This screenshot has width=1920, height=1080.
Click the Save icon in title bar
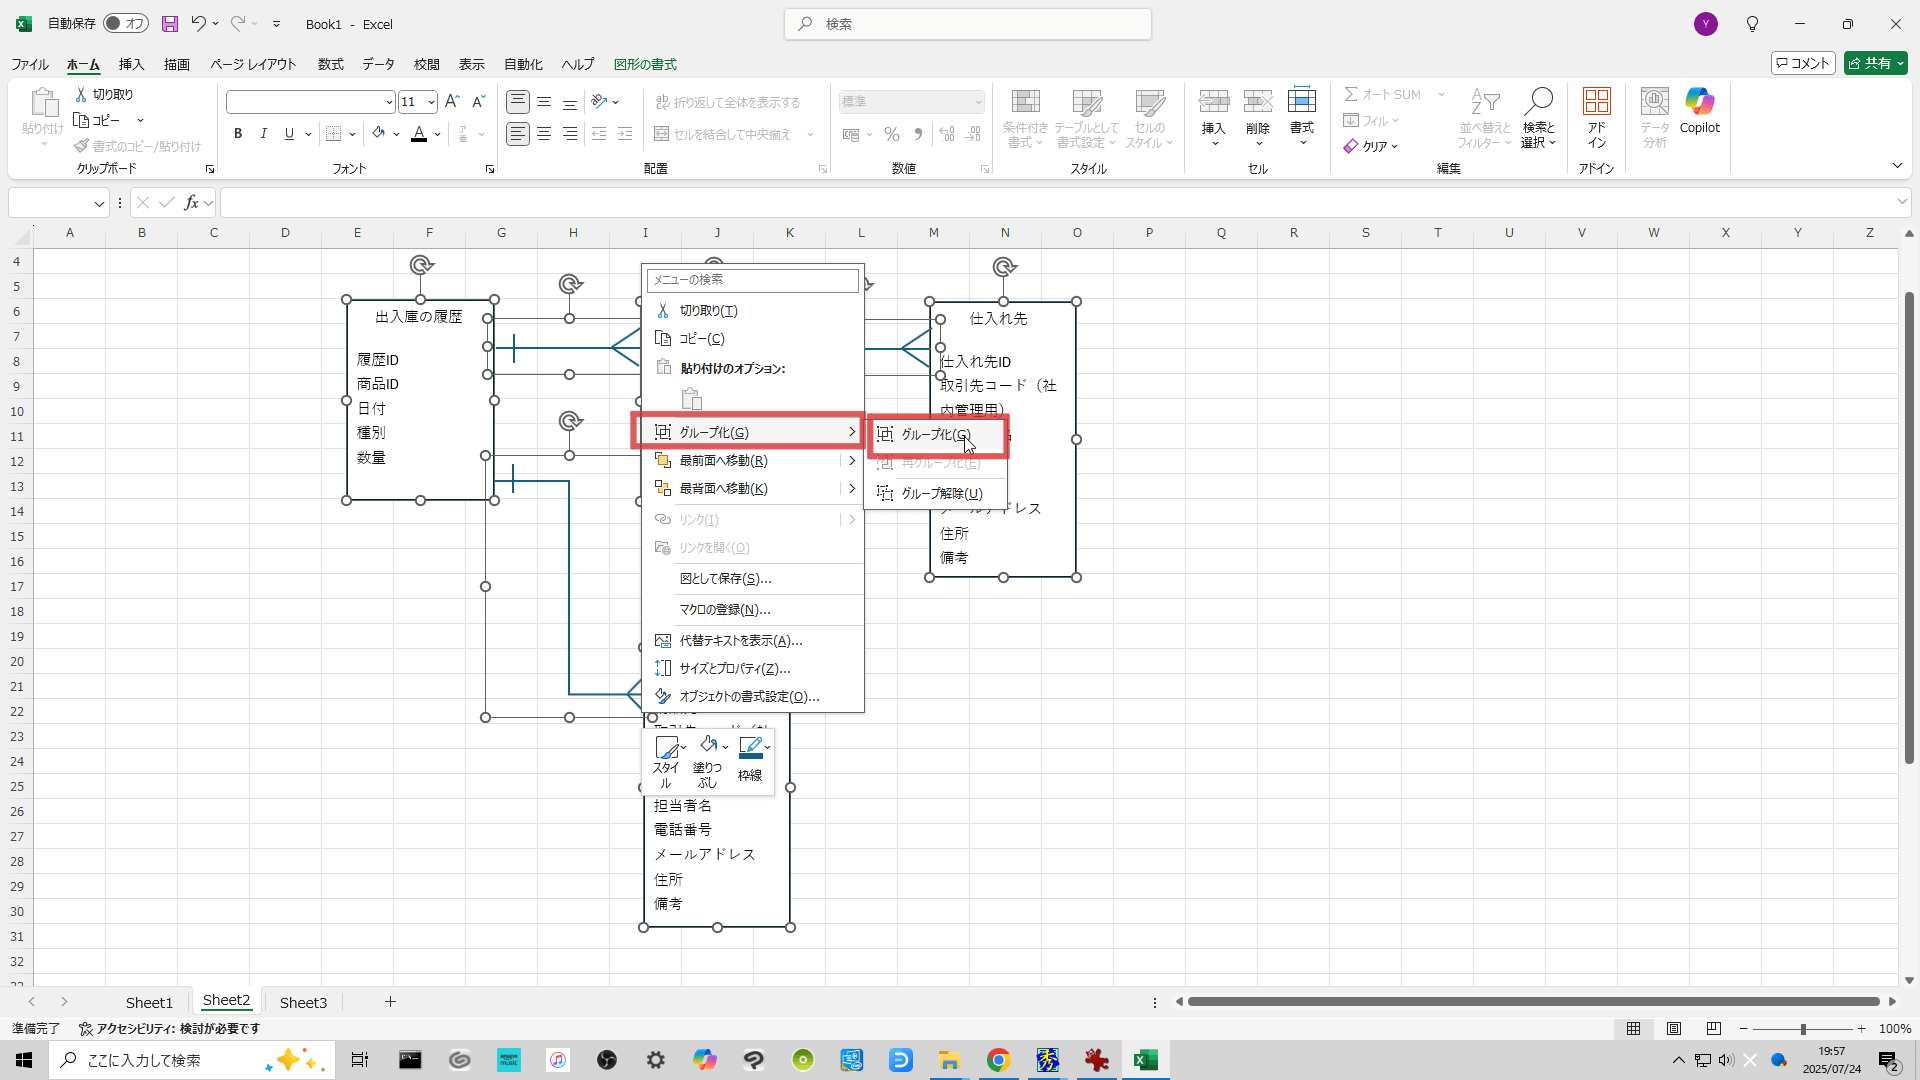170,24
